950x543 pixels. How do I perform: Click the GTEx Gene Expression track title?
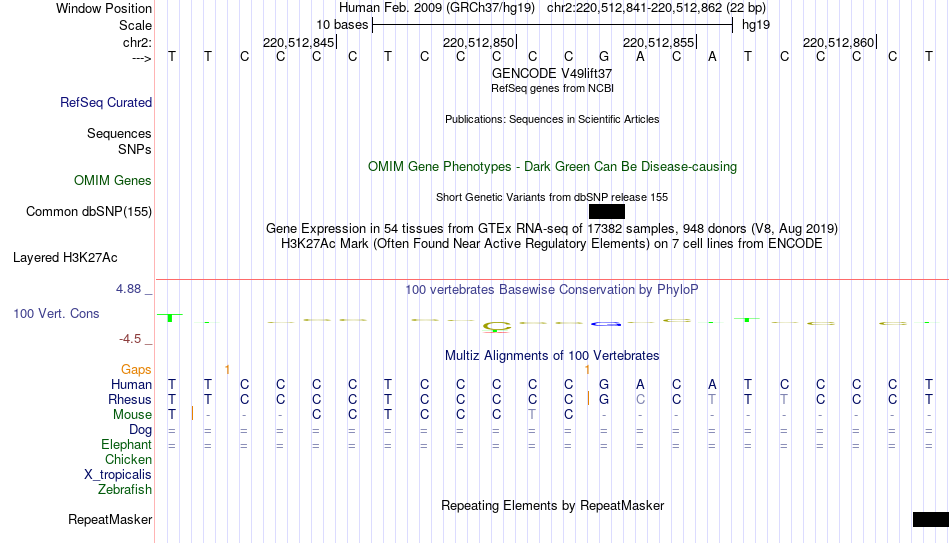(x=552, y=229)
